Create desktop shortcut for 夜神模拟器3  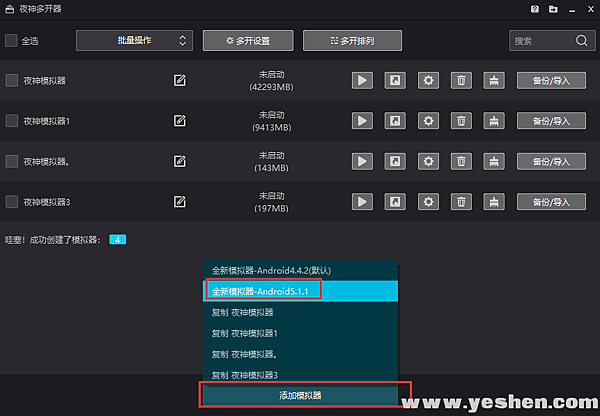395,202
